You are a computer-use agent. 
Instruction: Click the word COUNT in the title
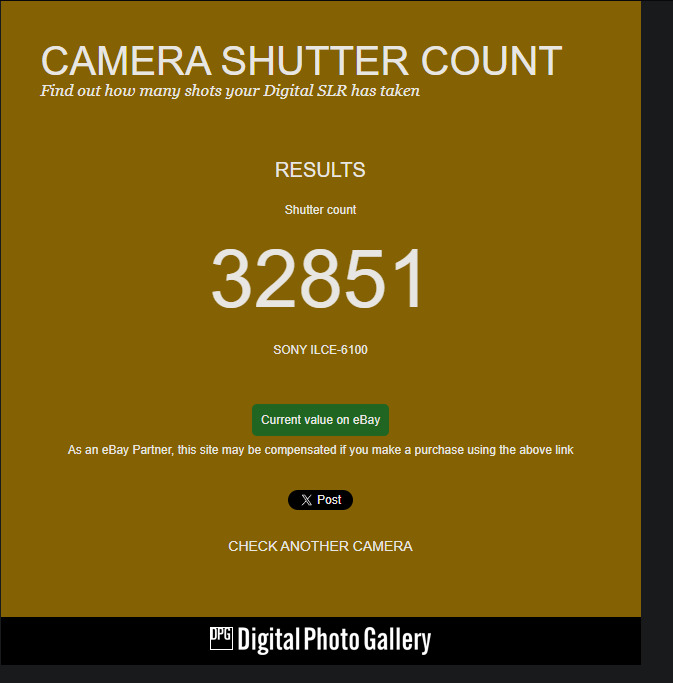(491, 61)
